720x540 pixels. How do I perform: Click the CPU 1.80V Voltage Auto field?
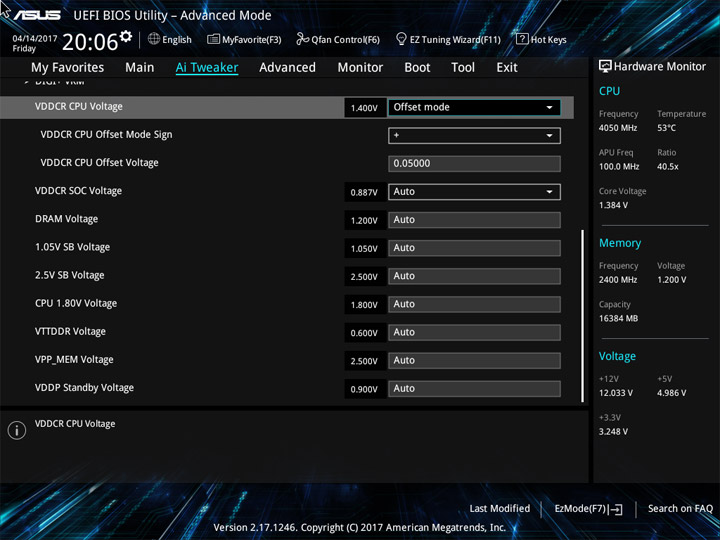click(474, 304)
